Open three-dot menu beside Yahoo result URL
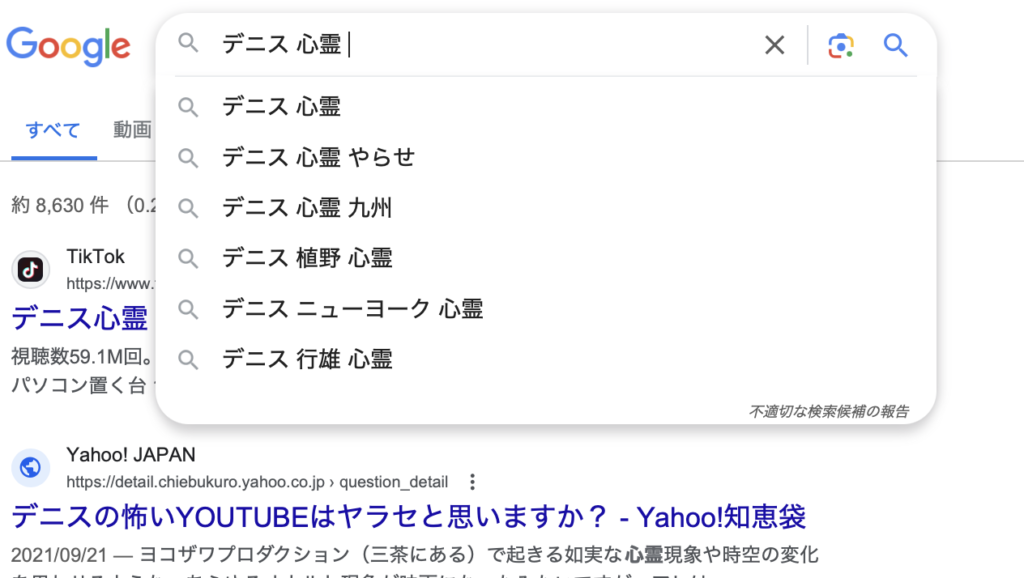Image resolution: width=1024 pixels, height=578 pixels. tap(473, 481)
